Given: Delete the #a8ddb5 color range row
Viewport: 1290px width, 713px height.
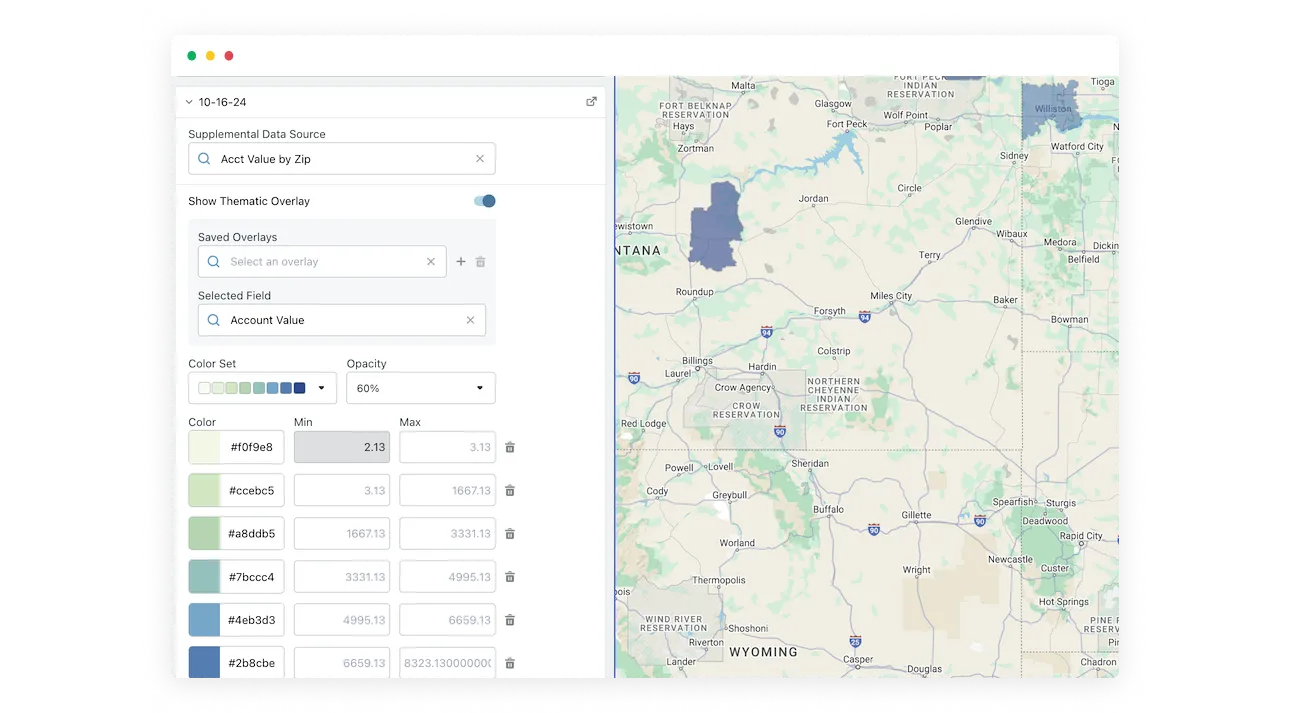Looking at the screenshot, I should [510, 533].
